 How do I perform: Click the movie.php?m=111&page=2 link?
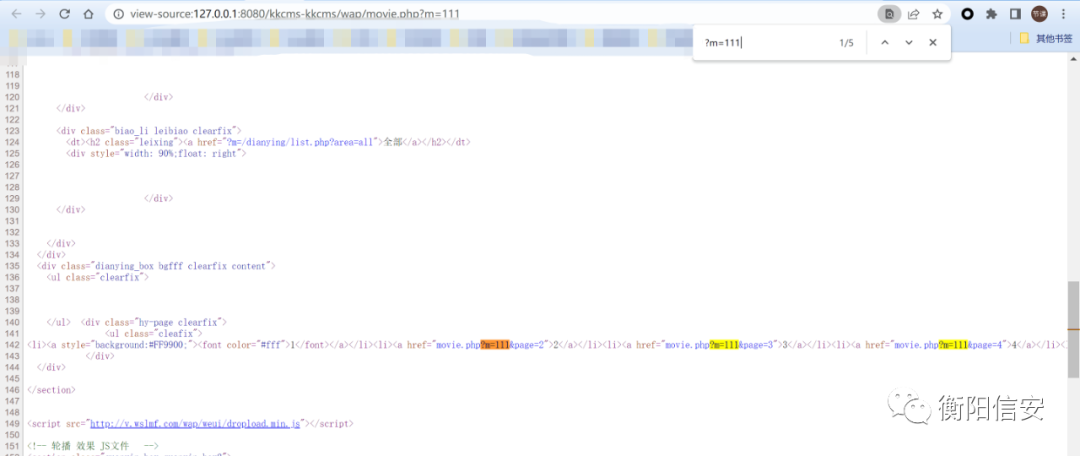(x=490, y=344)
